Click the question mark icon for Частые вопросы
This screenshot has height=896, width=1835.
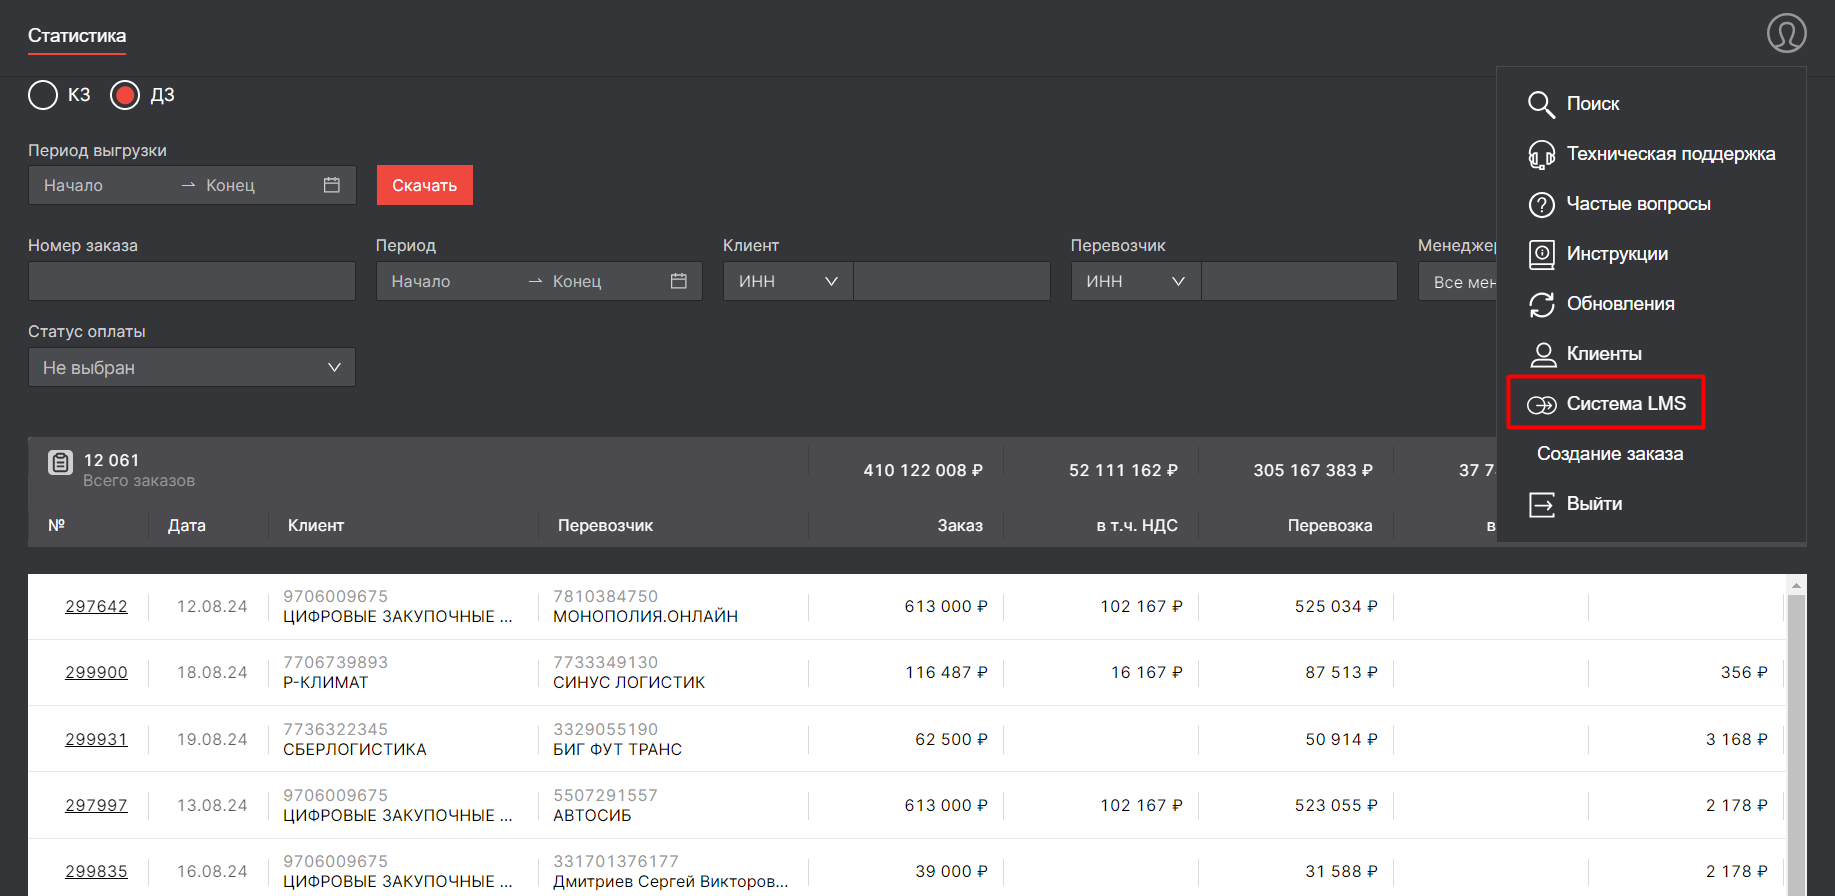1541,204
